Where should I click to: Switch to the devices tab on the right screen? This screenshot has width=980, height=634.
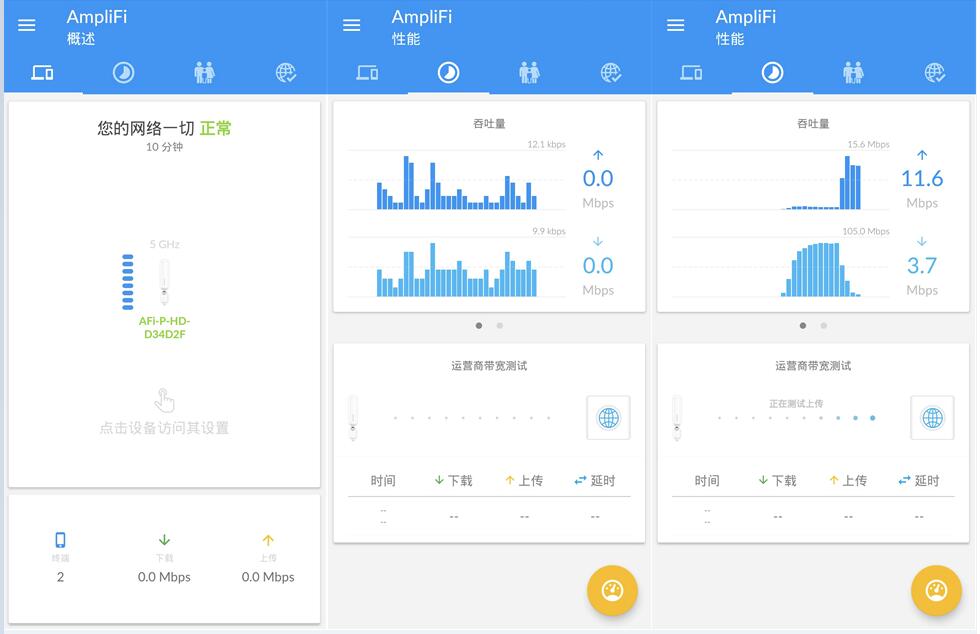coord(692,71)
